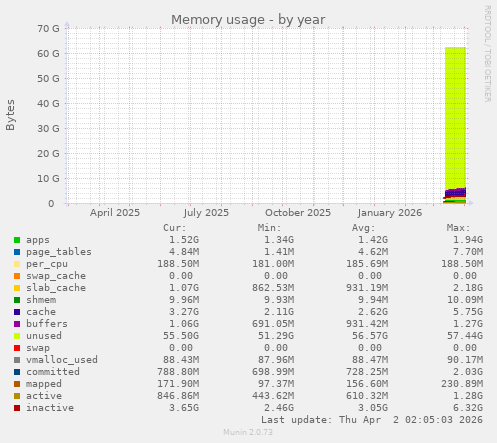Click the slab_cache avg value 931.19M
497x443 pixels.
pyautogui.click(x=367, y=288)
